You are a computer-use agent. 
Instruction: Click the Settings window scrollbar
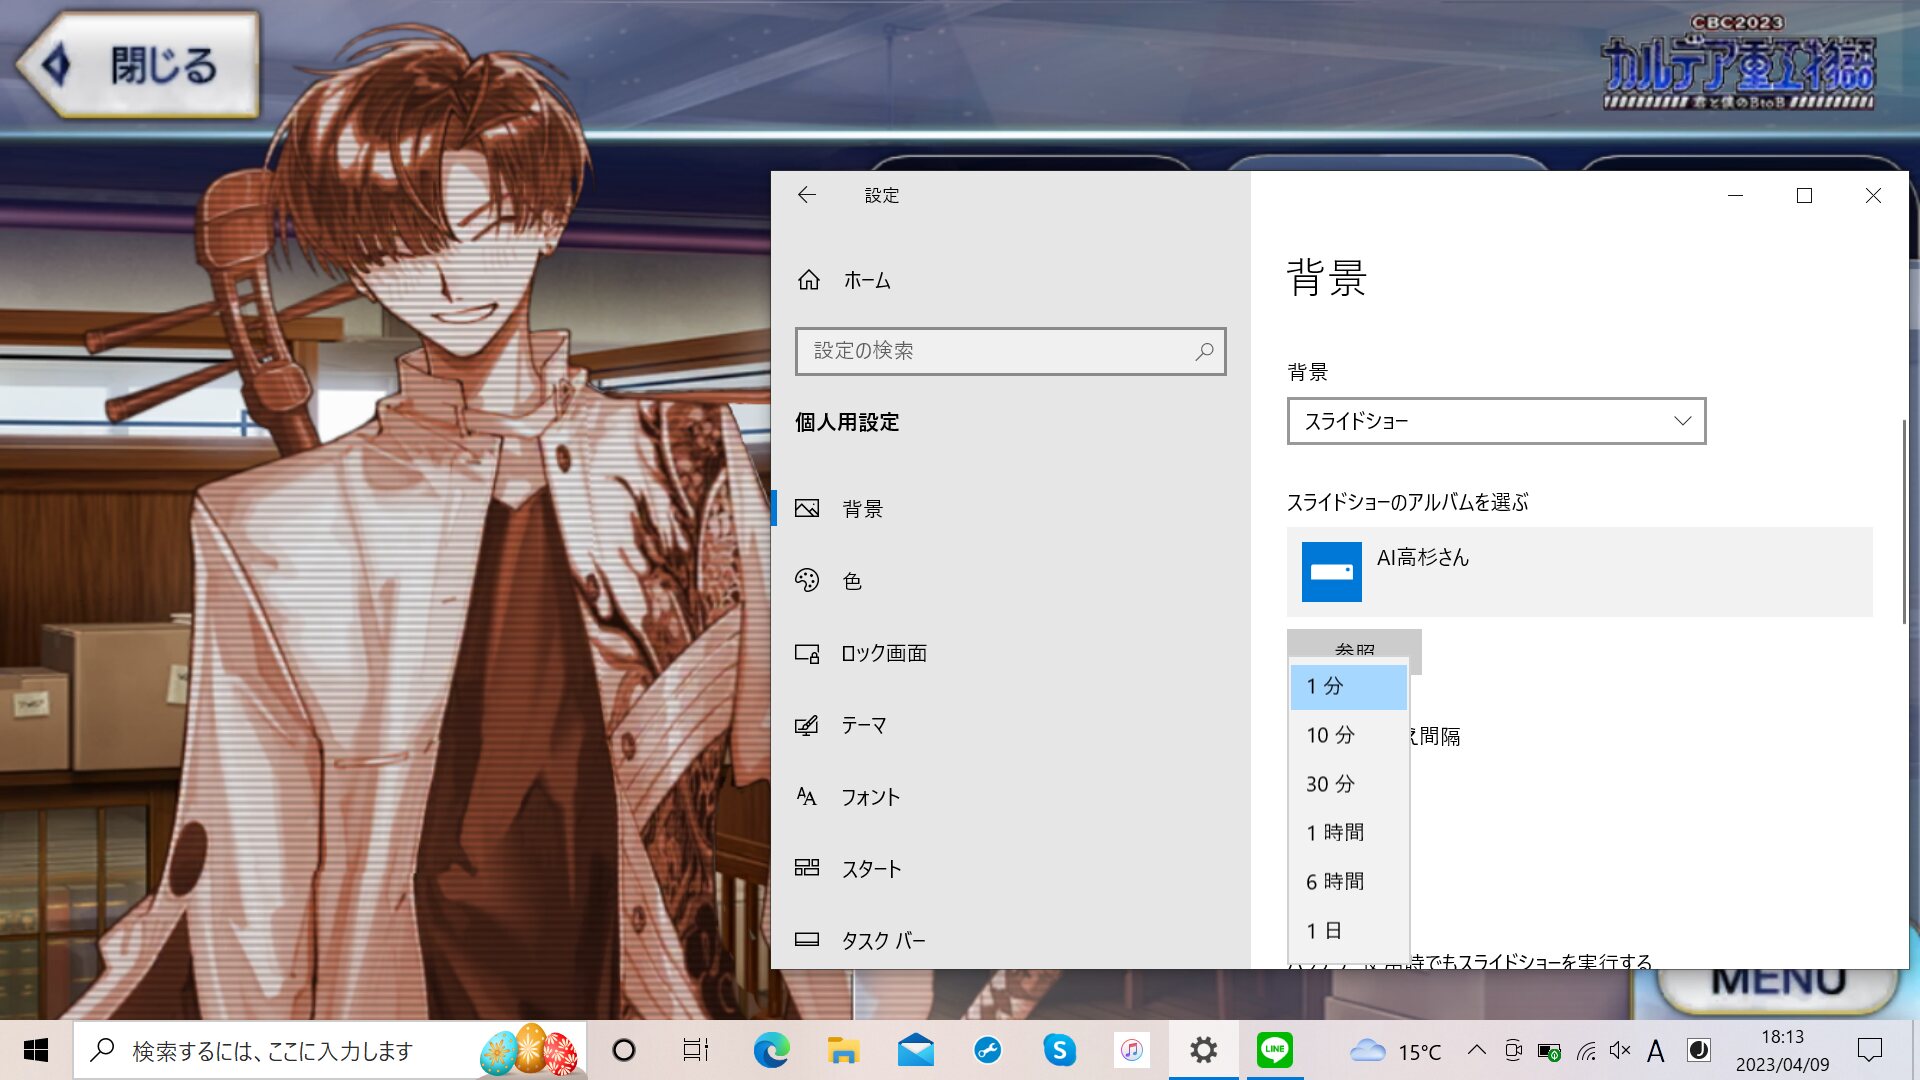click(x=1903, y=520)
